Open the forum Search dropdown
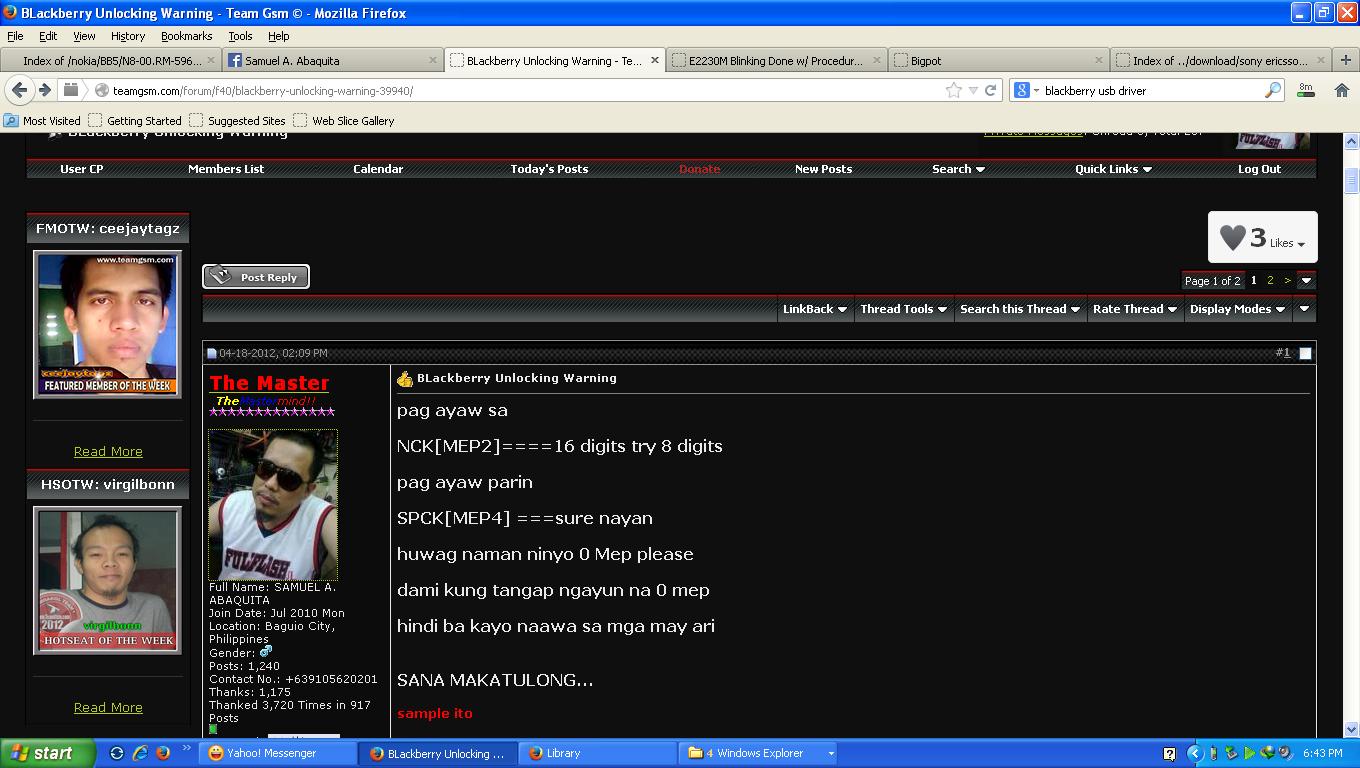 (x=958, y=169)
